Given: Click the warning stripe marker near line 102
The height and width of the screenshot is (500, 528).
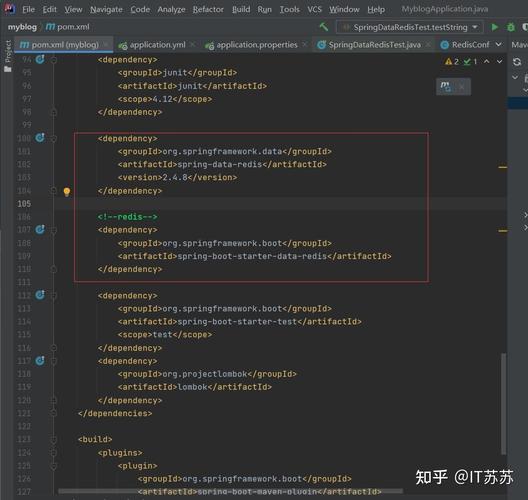Looking at the screenshot, I should coord(502,167).
